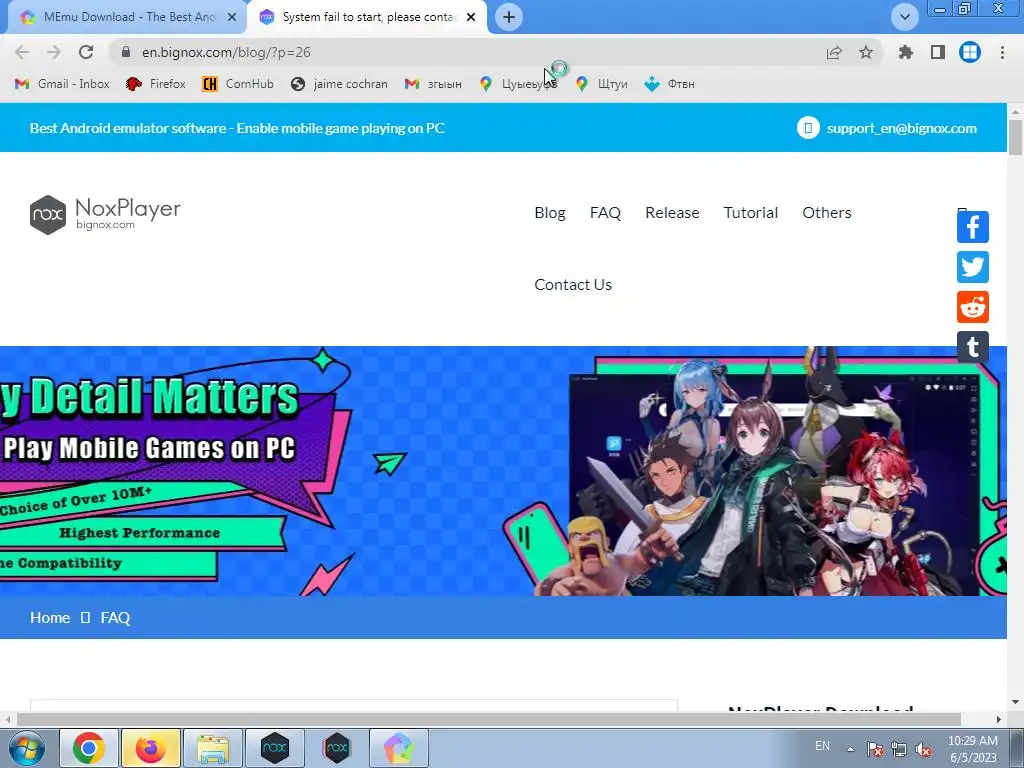Image resolution: width=1024 pixels, height=768 pixels.
Task: Open the FAQ navigation item
Action: tap(605, 213)
